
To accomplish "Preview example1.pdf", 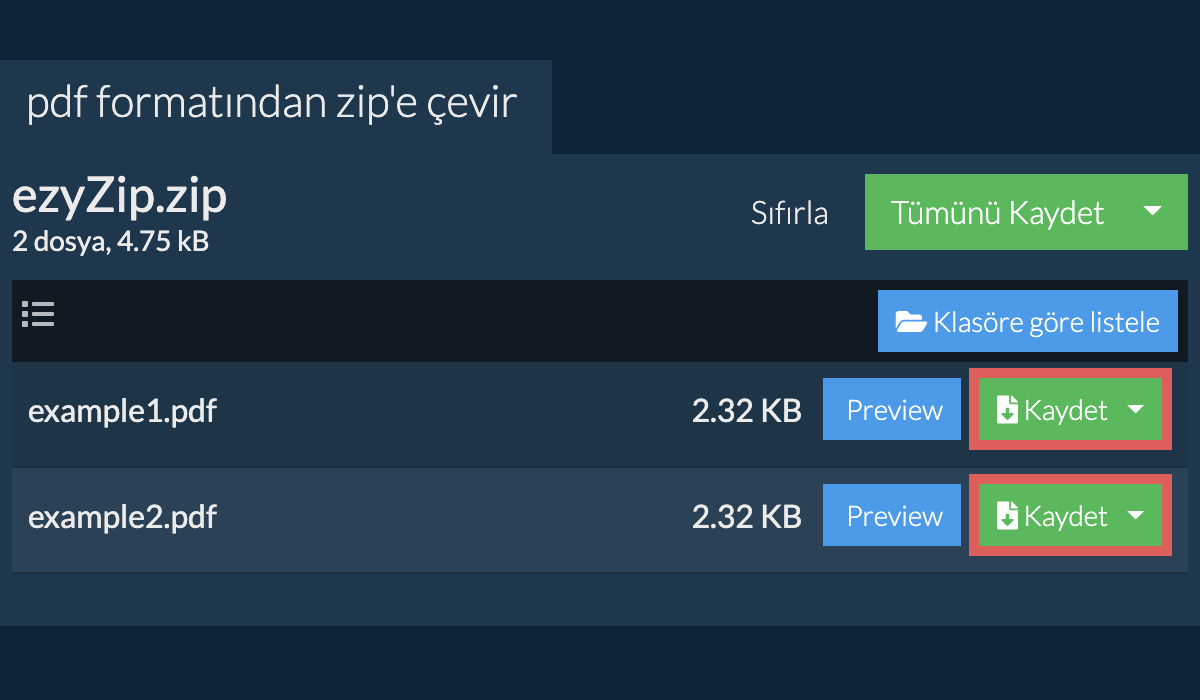I will 891,409.
